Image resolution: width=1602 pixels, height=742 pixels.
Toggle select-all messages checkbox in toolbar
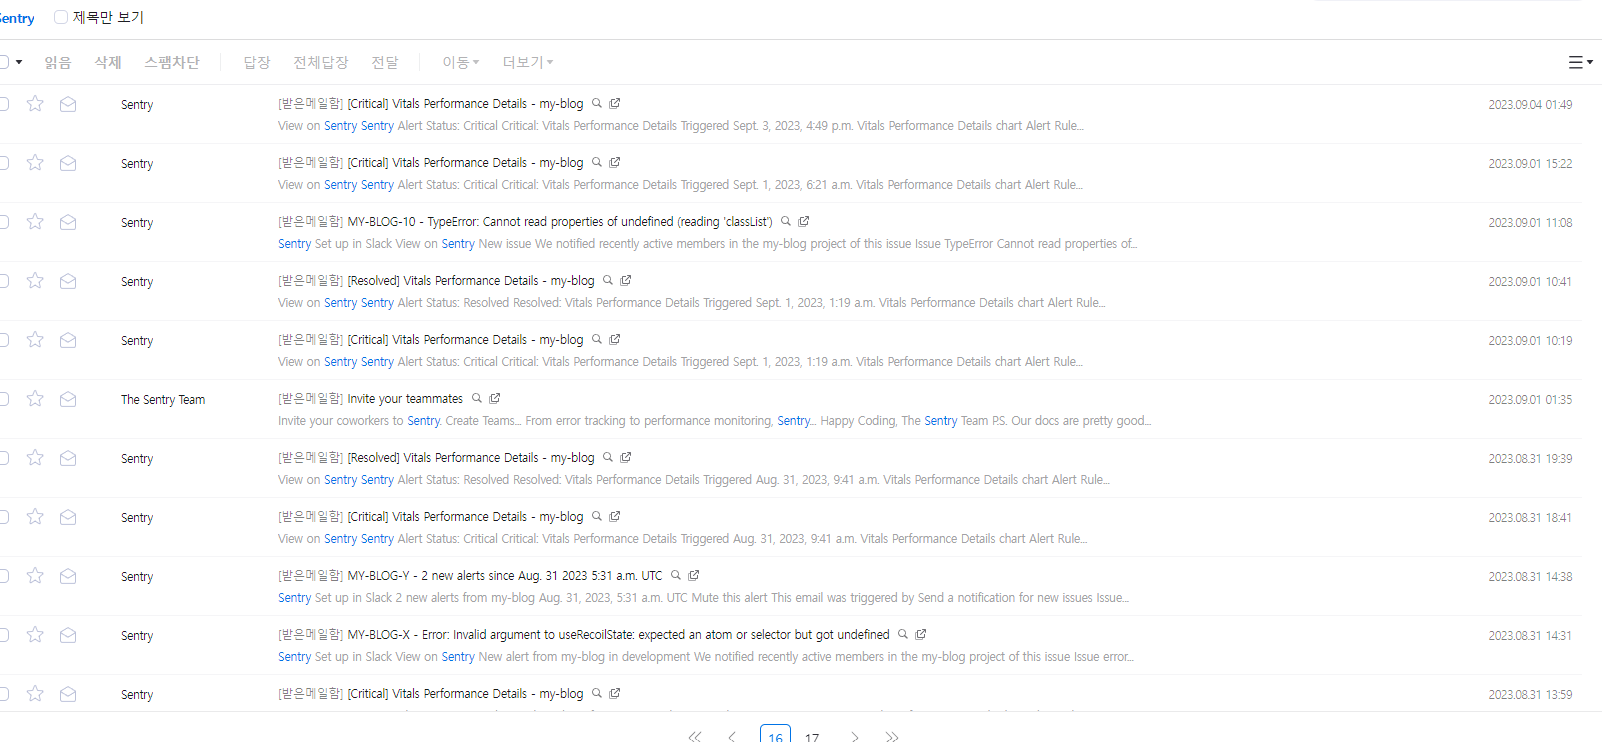[4, 62]
